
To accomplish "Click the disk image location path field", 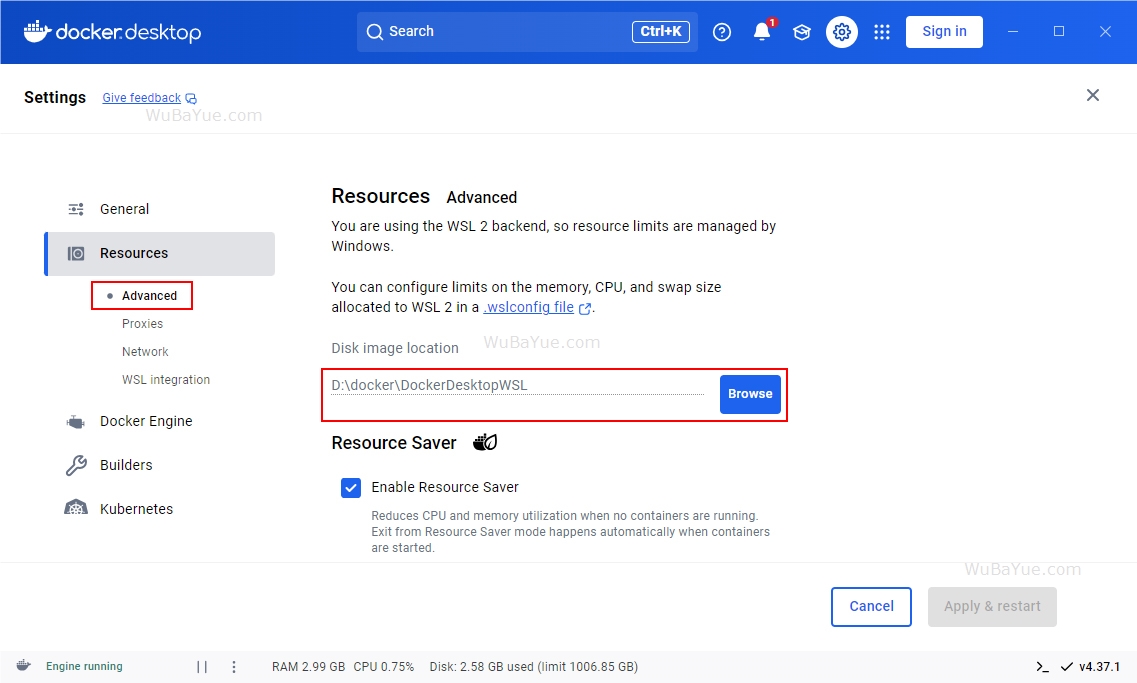I will tap(518, 386).
